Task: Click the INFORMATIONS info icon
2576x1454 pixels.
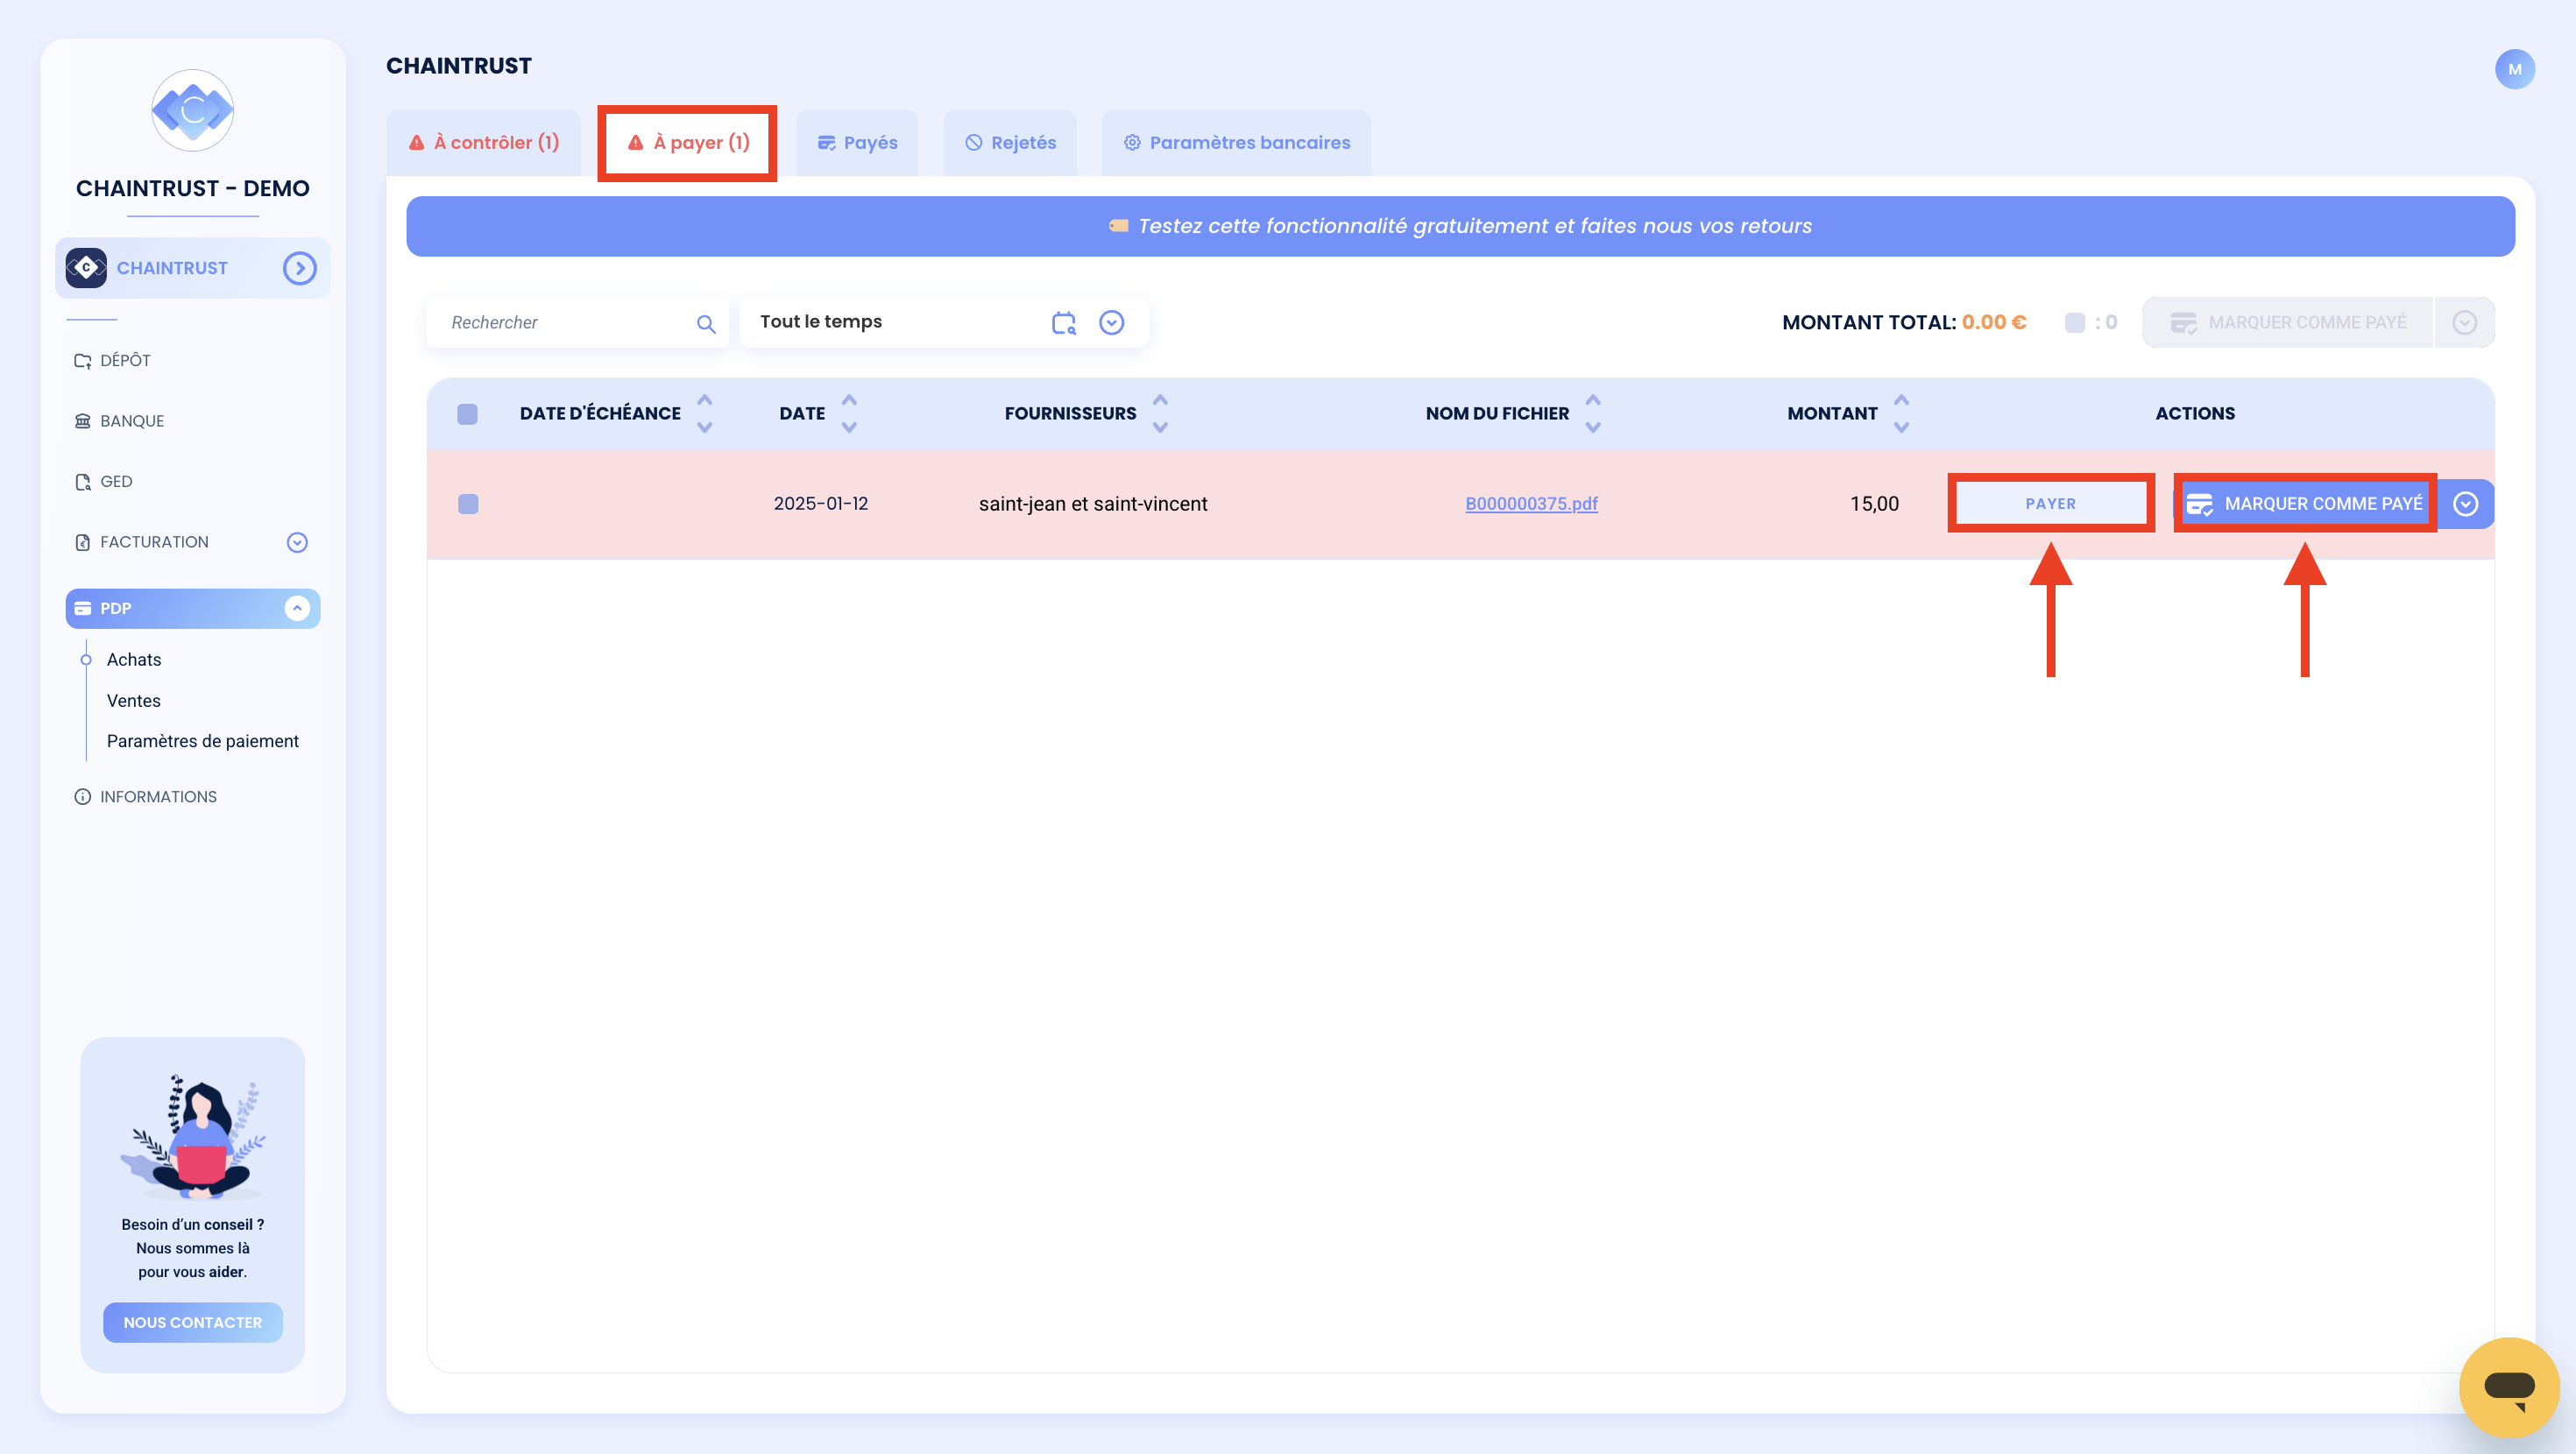Action: (83, 797)
